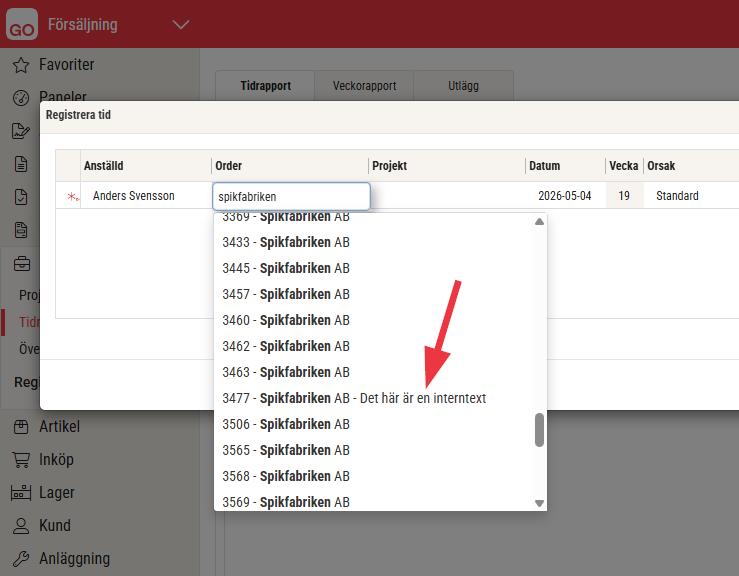The width and height of the screenshot is (739, 576).
Task: Click the Inköp shopping cart icon
Action: [21, 460]
